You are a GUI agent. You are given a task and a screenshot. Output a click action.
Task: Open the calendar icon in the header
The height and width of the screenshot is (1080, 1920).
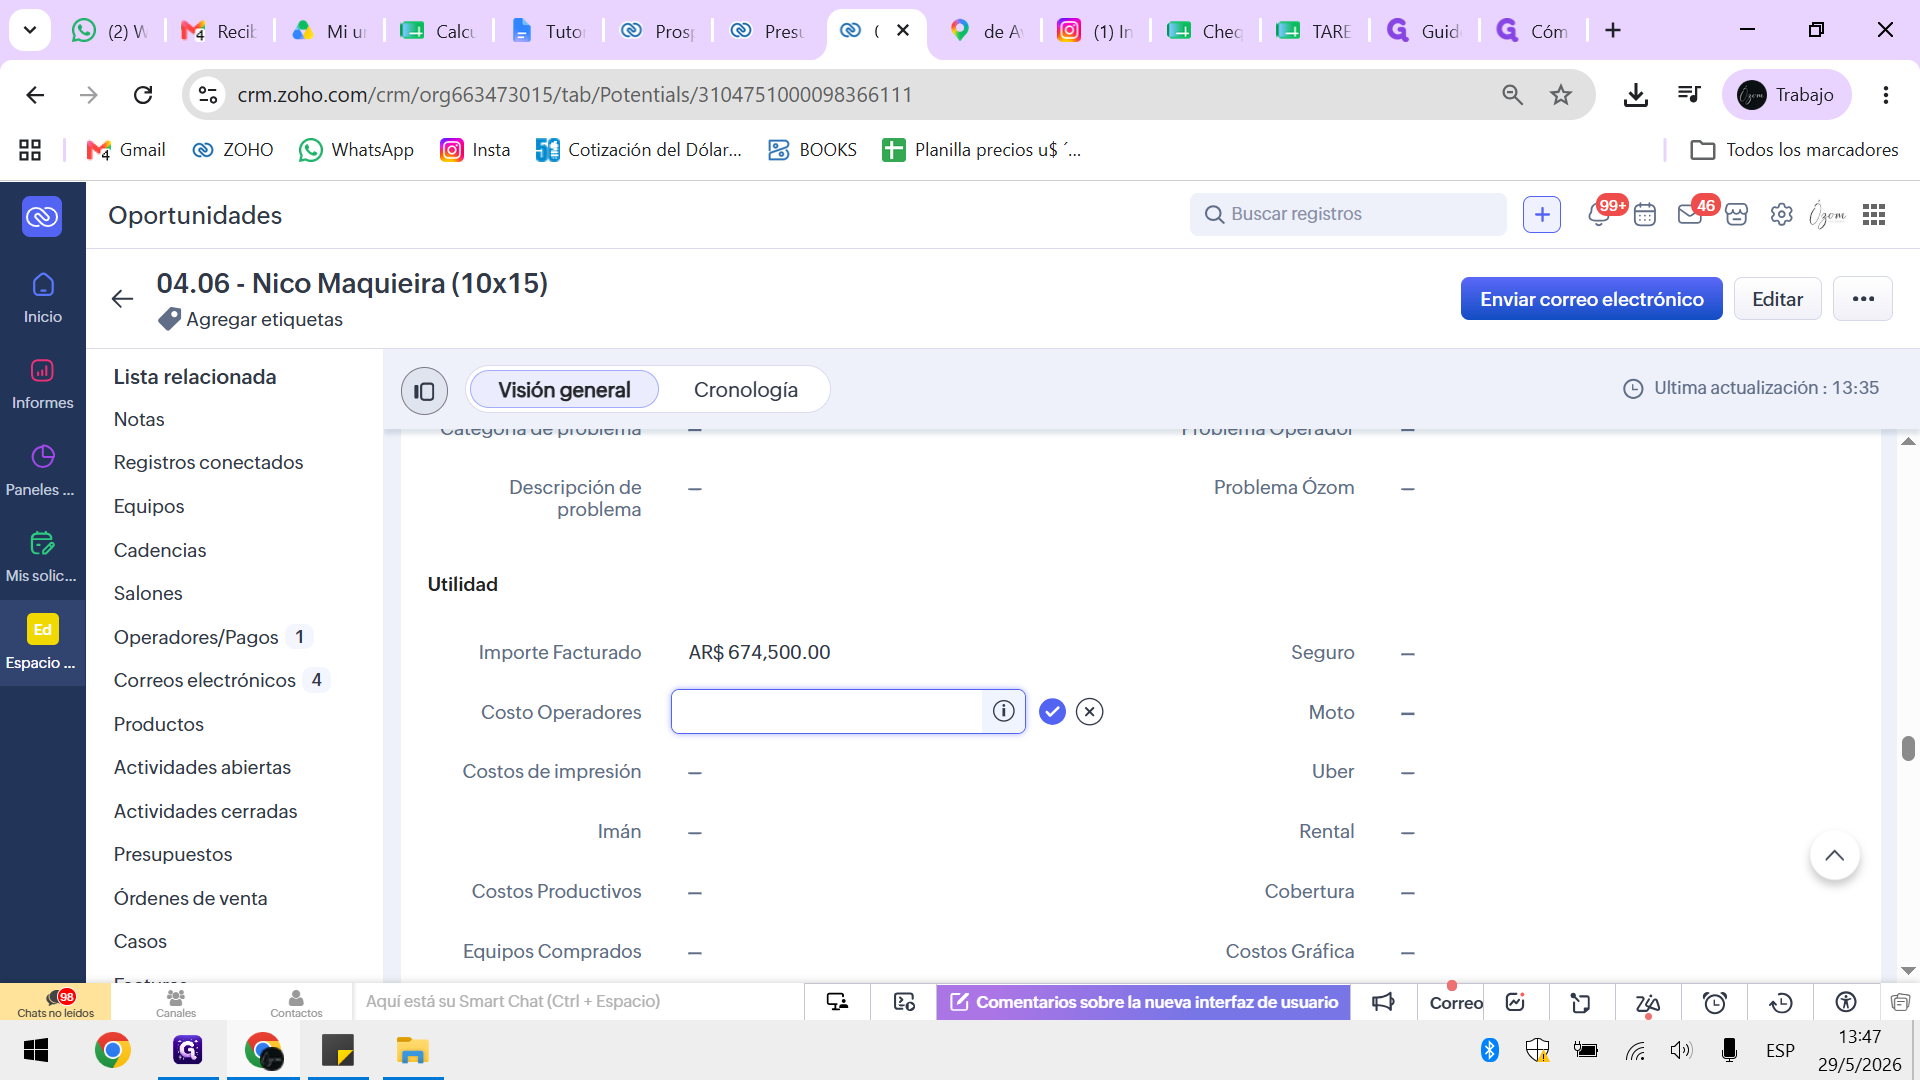click(x=1645, y=214)
